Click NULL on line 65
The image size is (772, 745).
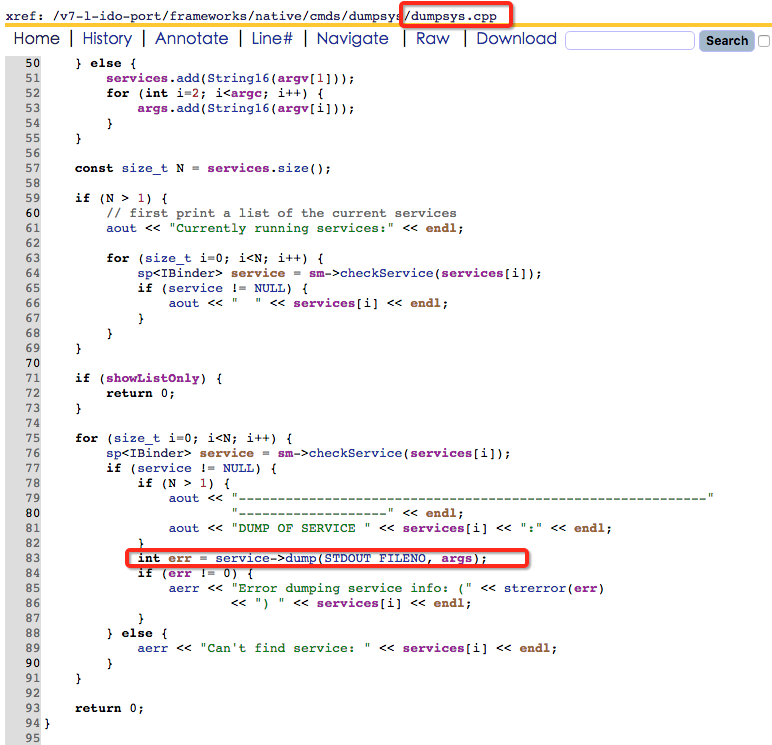[269, 288]
